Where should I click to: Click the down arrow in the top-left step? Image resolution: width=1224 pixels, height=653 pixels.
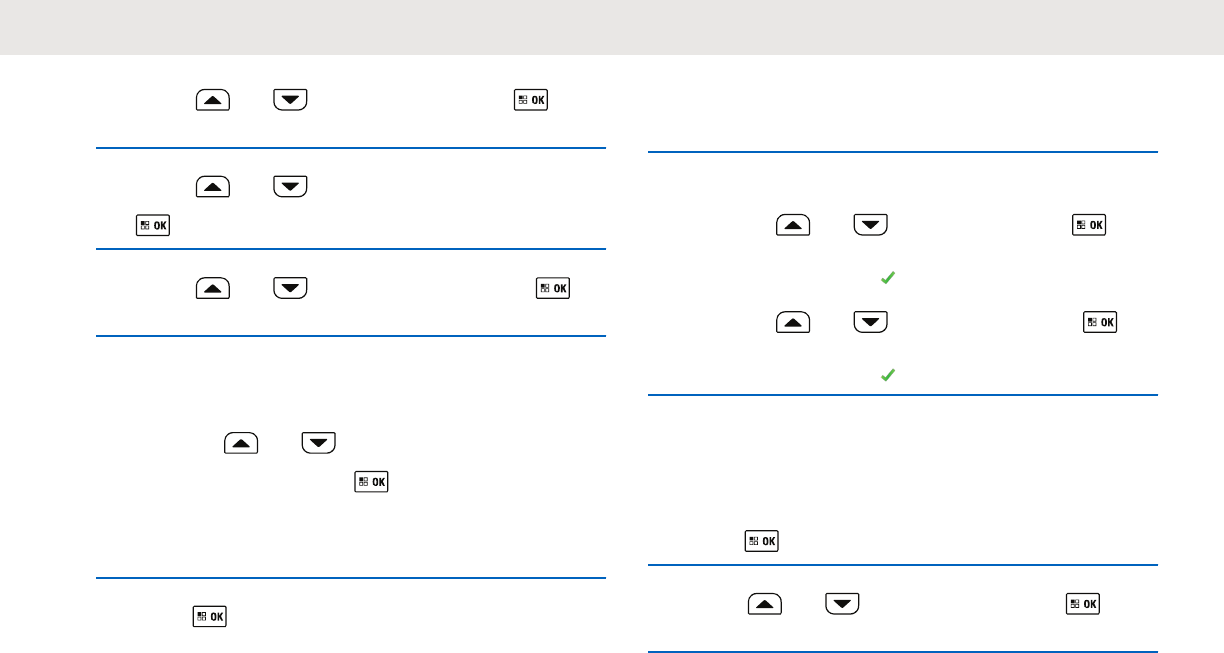[x=290, y=100]
